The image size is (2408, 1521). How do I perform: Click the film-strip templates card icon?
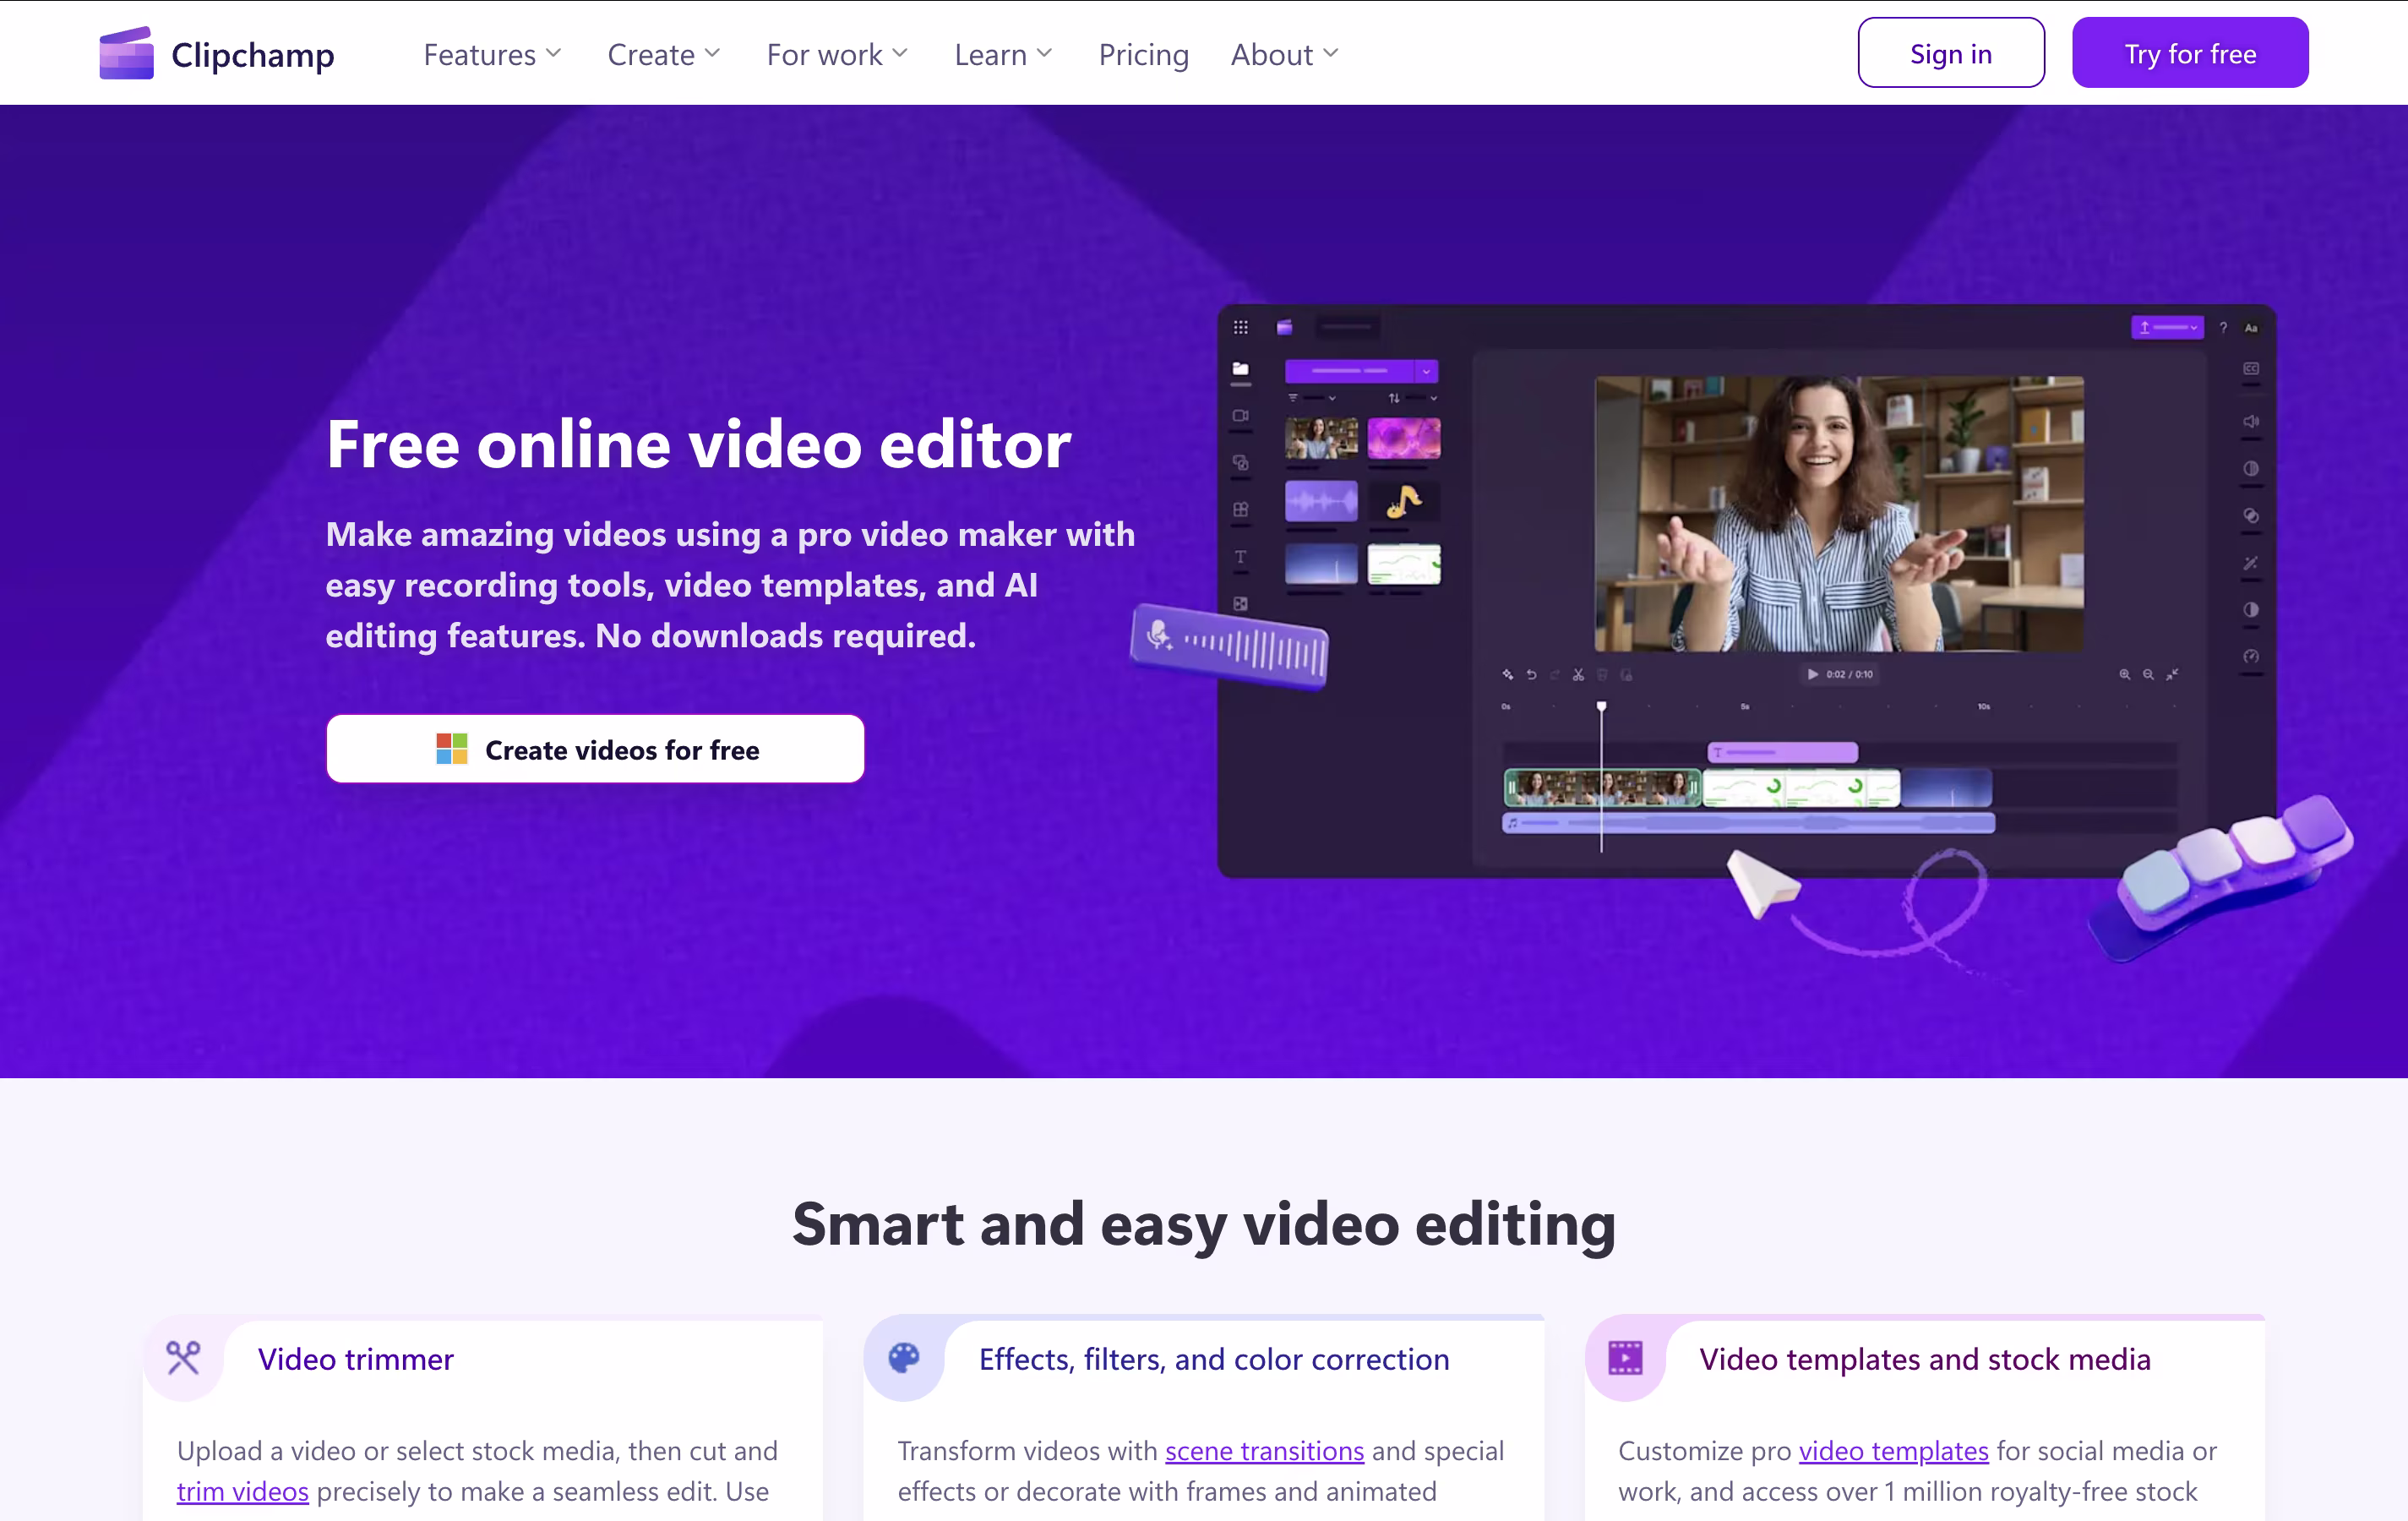[1625, 1357]
